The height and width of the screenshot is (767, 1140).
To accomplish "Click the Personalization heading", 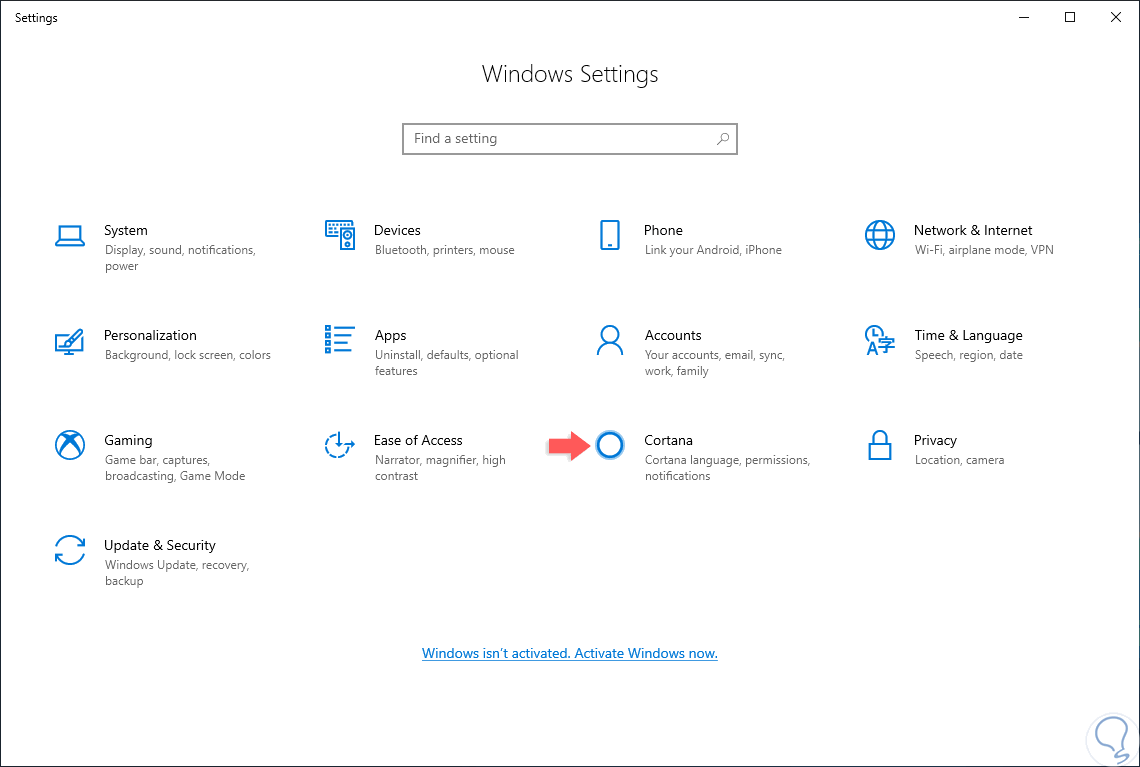I will (x=150, y=335).
